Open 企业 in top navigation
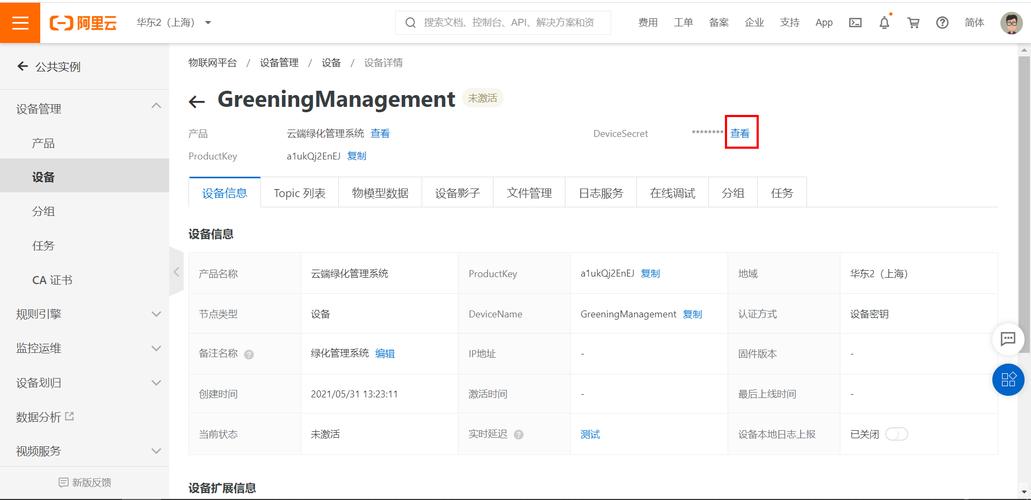 tap(754, 22)
